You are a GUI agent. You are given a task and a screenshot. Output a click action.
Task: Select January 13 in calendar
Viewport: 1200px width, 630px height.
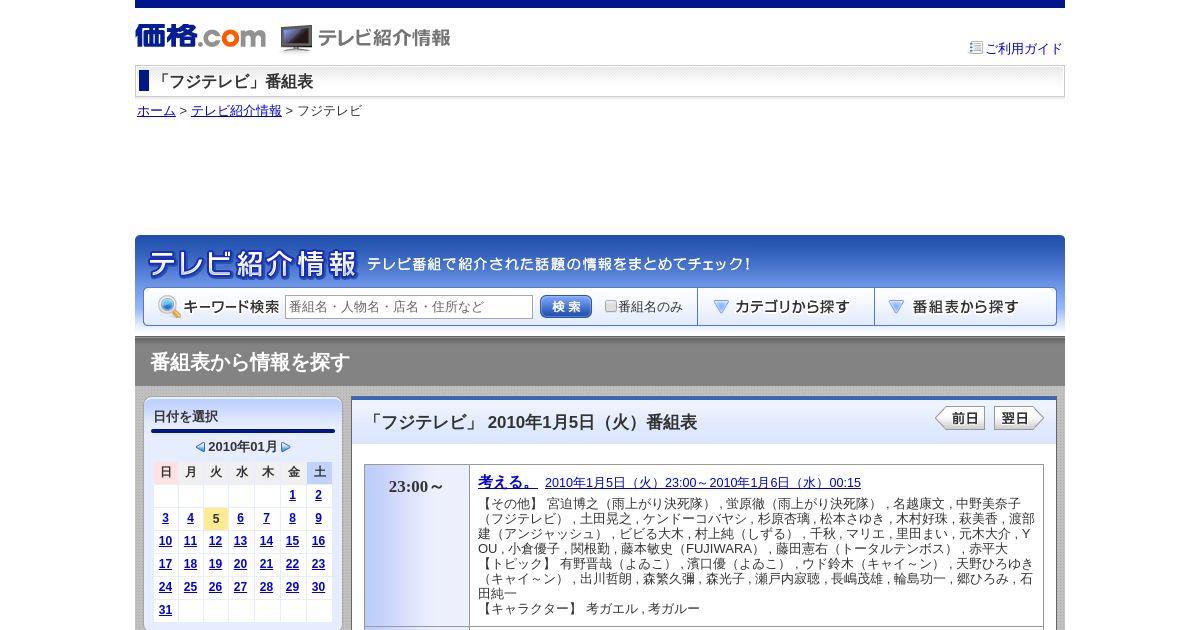point(241,541)
